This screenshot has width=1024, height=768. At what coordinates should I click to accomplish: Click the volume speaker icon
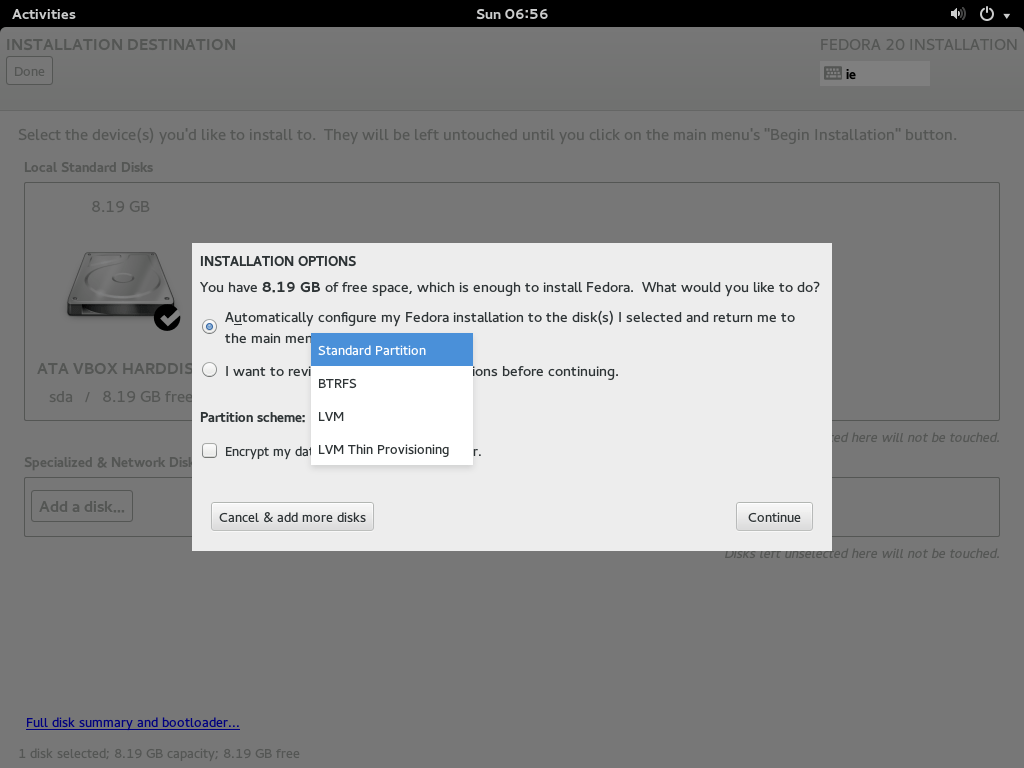tap(957, 14)
